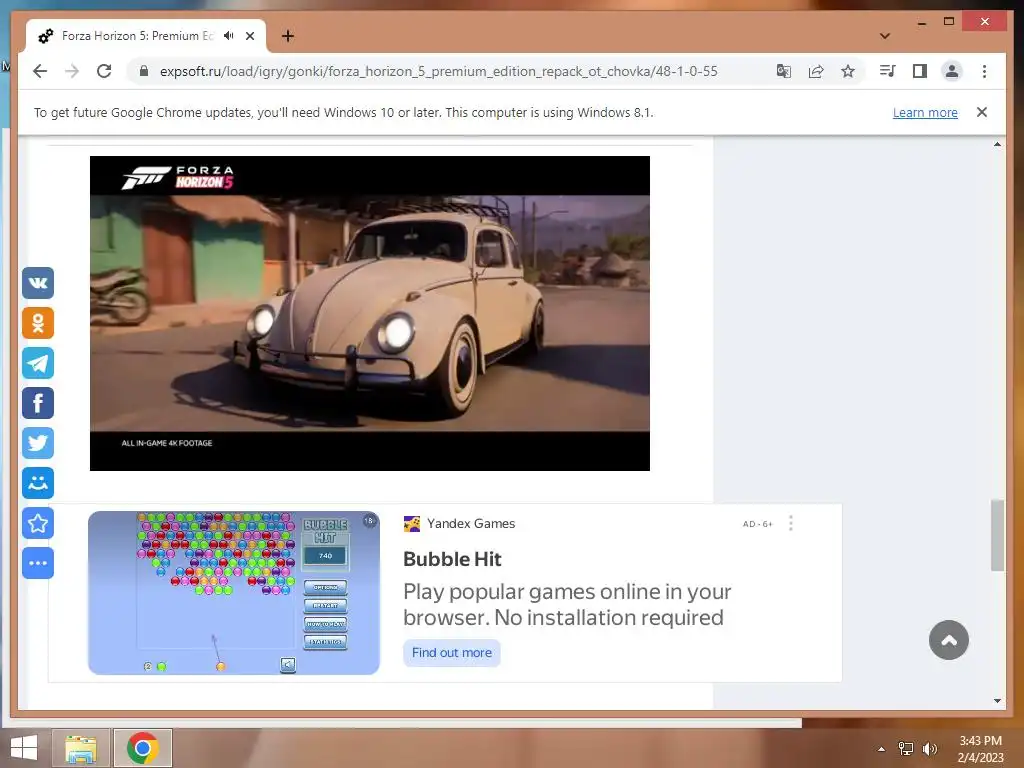Show hidden tray icons arrow
This screenshot has width=1024, height=768.
click(882, 749)
